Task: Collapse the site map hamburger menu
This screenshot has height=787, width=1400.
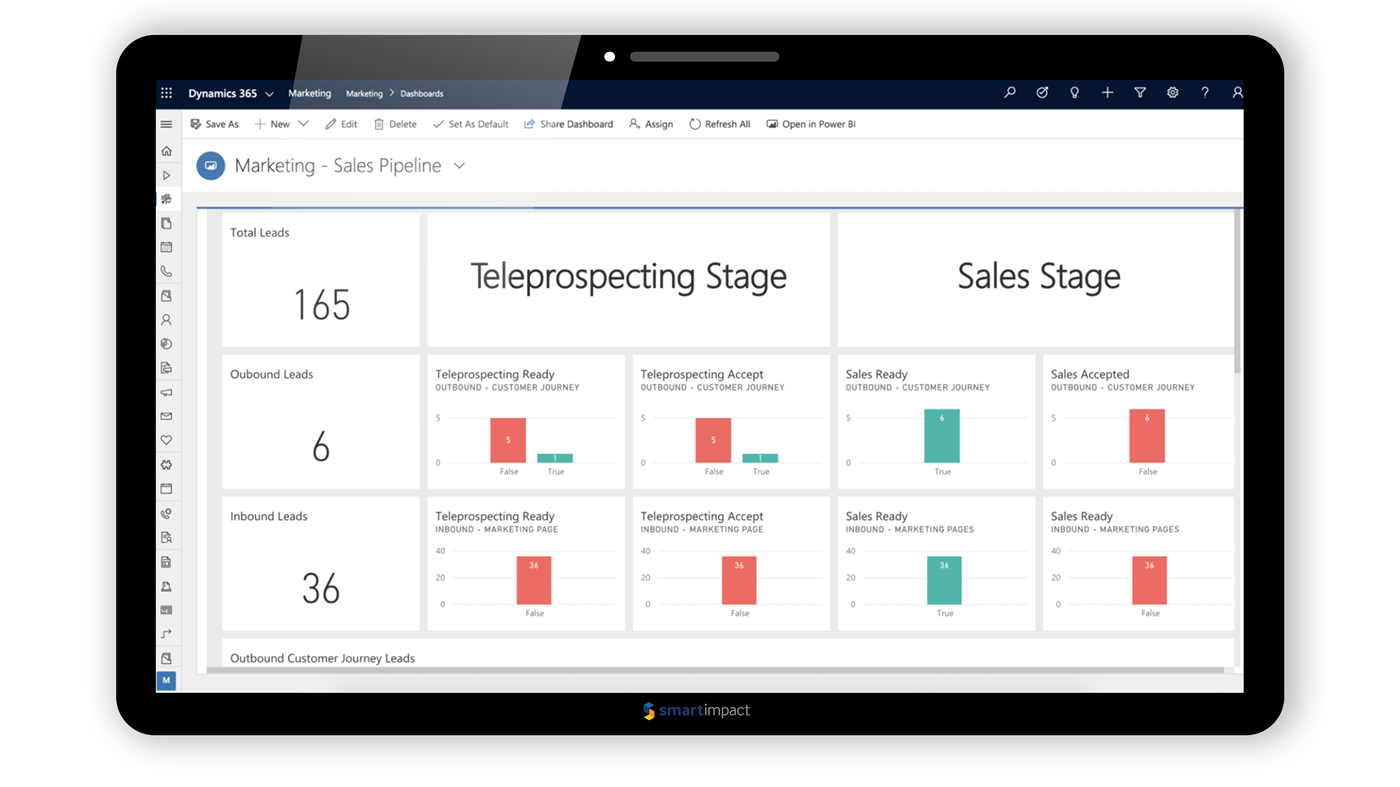Action: [x=166, y=124]
